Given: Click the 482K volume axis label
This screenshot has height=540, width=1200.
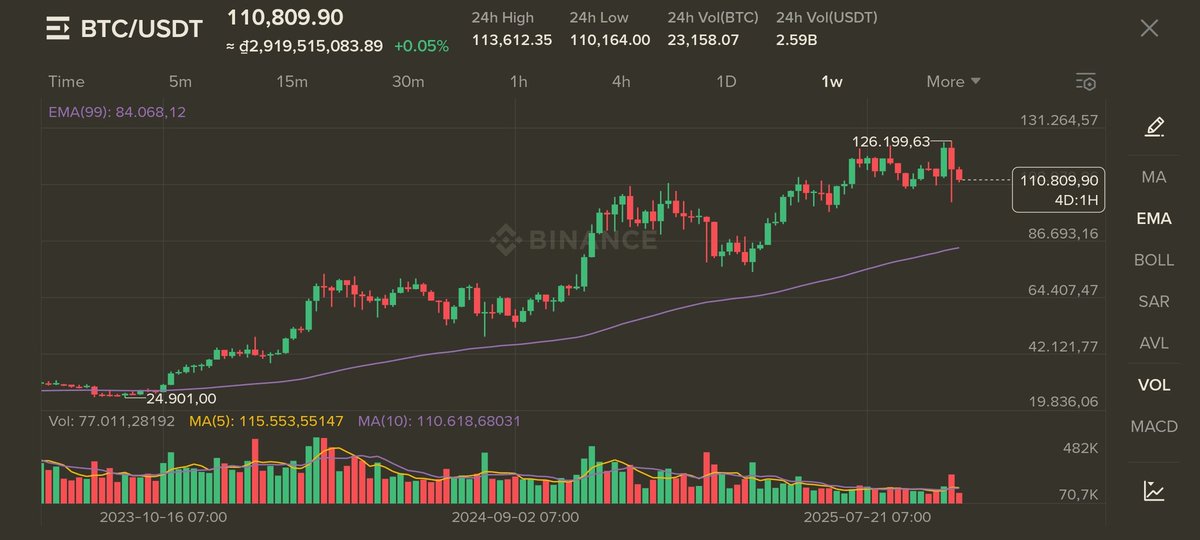Looking at the screenshot, I should pyautogui.click(x=1080, y=448).
